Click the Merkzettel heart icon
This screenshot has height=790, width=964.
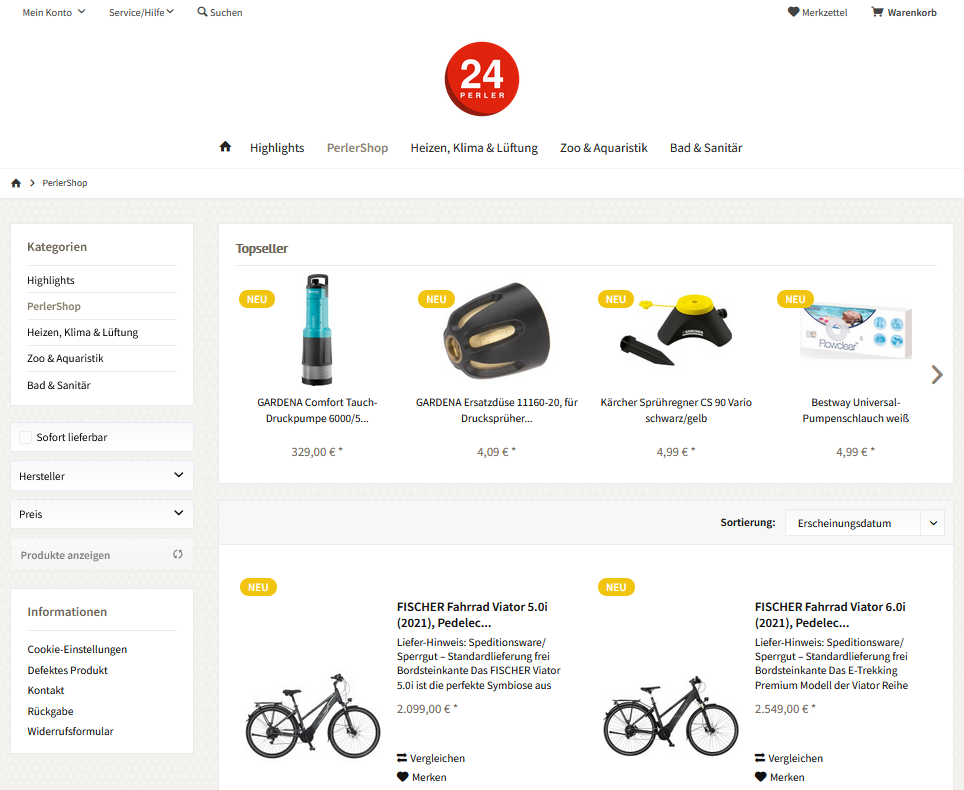click(793, 12)
